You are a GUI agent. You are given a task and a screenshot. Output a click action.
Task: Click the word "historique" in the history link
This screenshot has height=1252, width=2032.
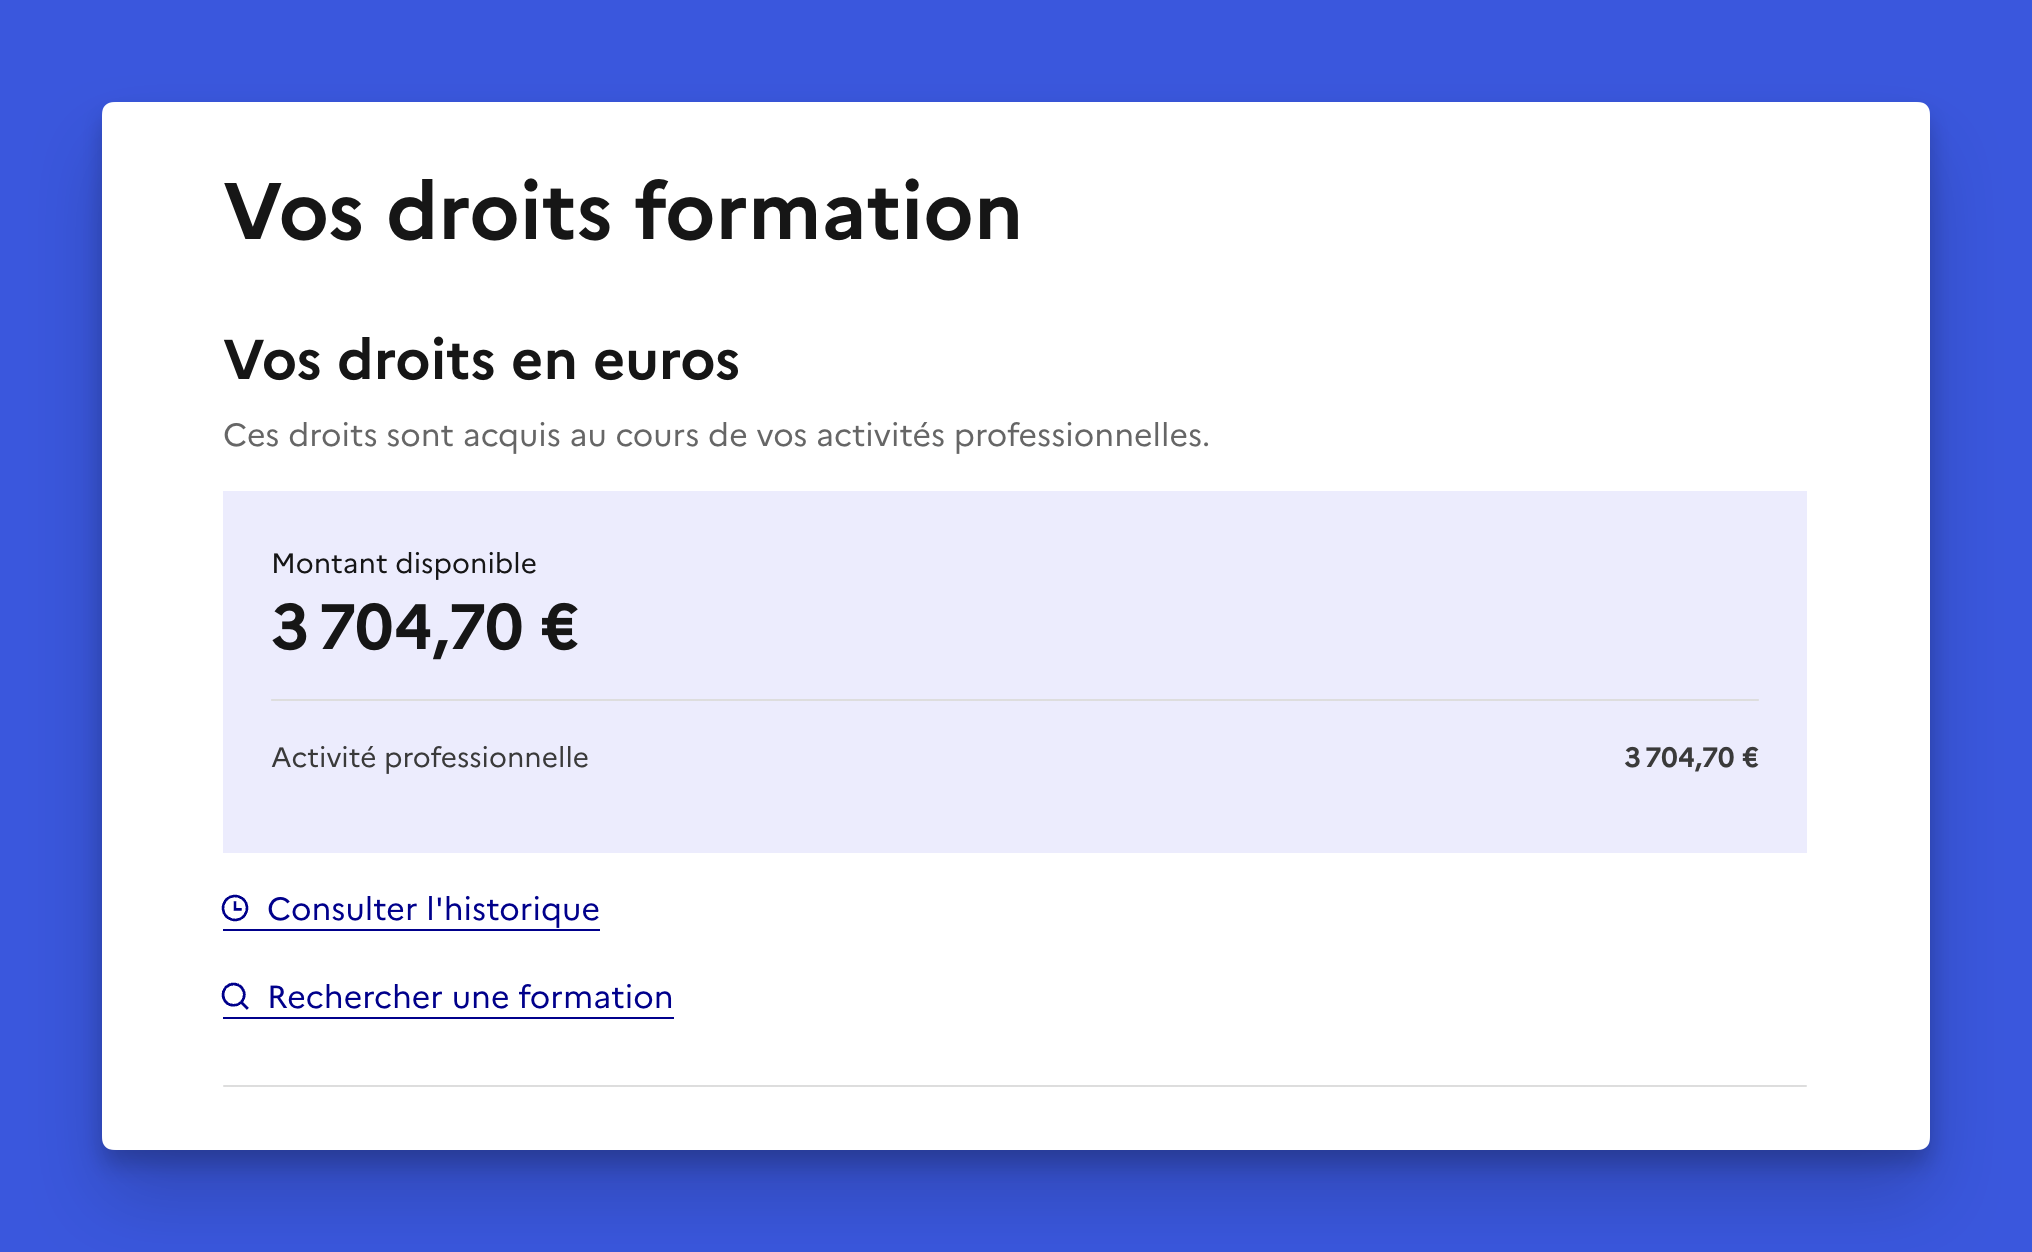[x=521, y=909]
